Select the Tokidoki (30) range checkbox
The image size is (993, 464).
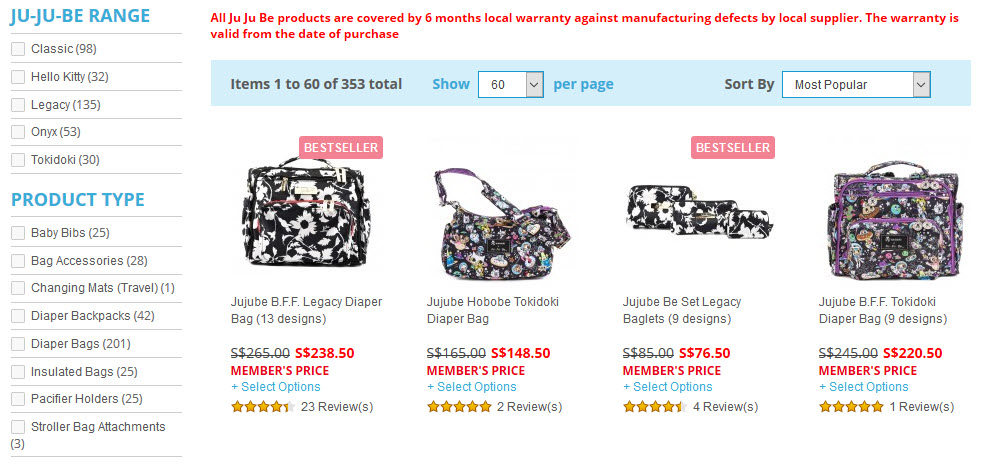point(18,160)
